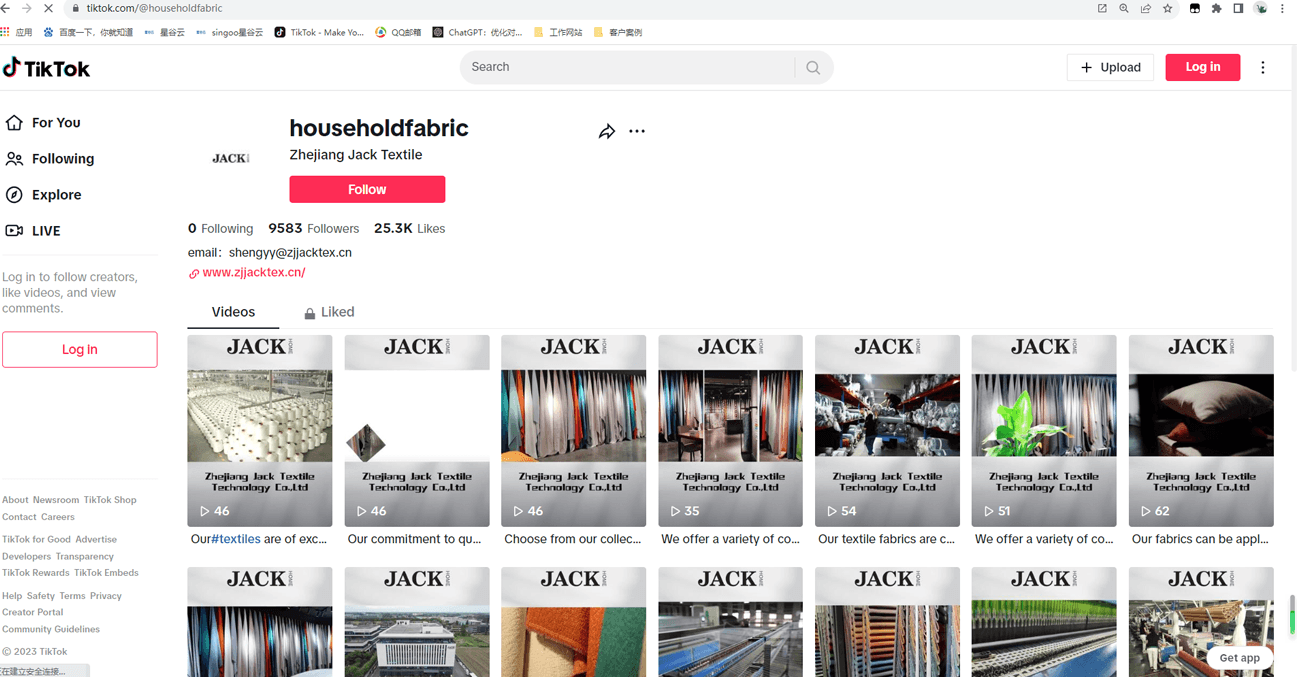The image size is (1297, 677).
Task: Open the pillow video with 62 views
Action: click(x=1200, y=430)
